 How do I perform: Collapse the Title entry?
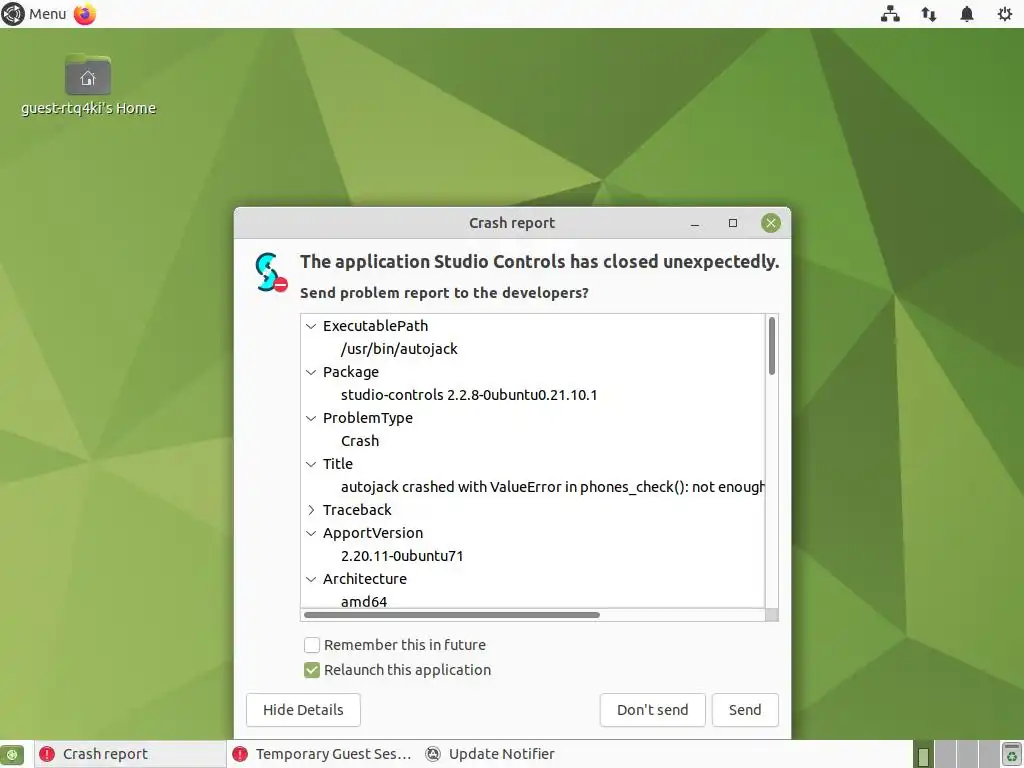(x=311, y=464)
